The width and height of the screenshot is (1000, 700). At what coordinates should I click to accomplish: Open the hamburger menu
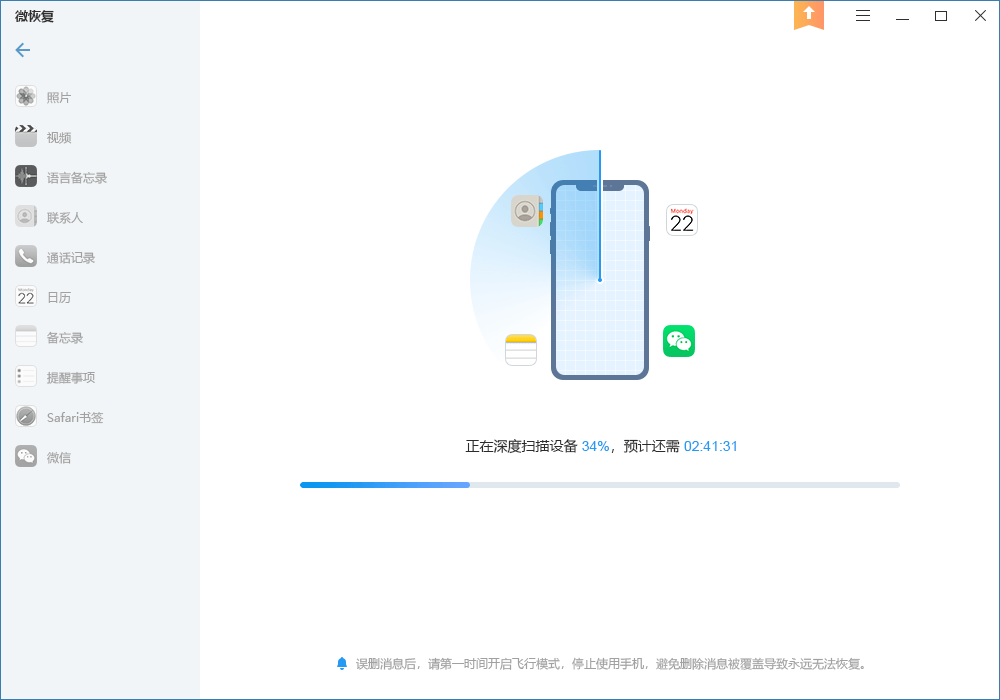862,15
